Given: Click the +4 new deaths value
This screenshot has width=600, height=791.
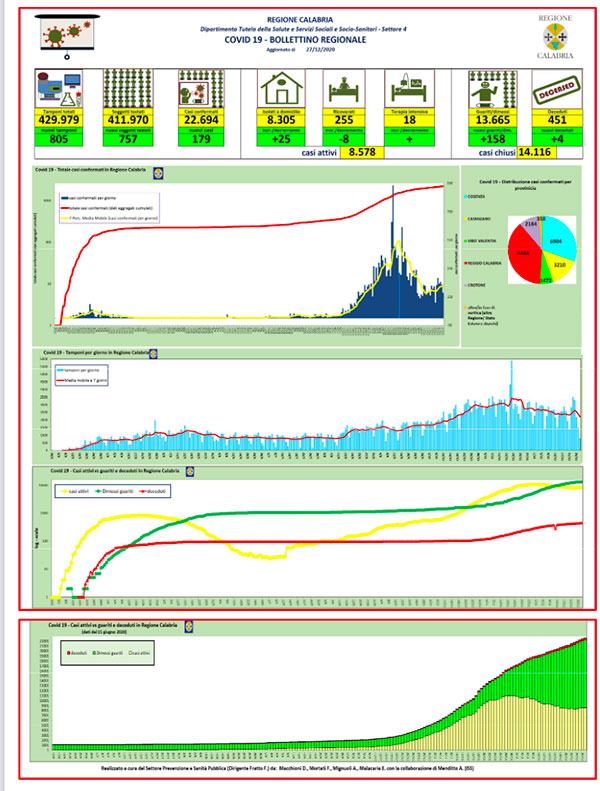Looking at the screenshot, I should 557,139.
